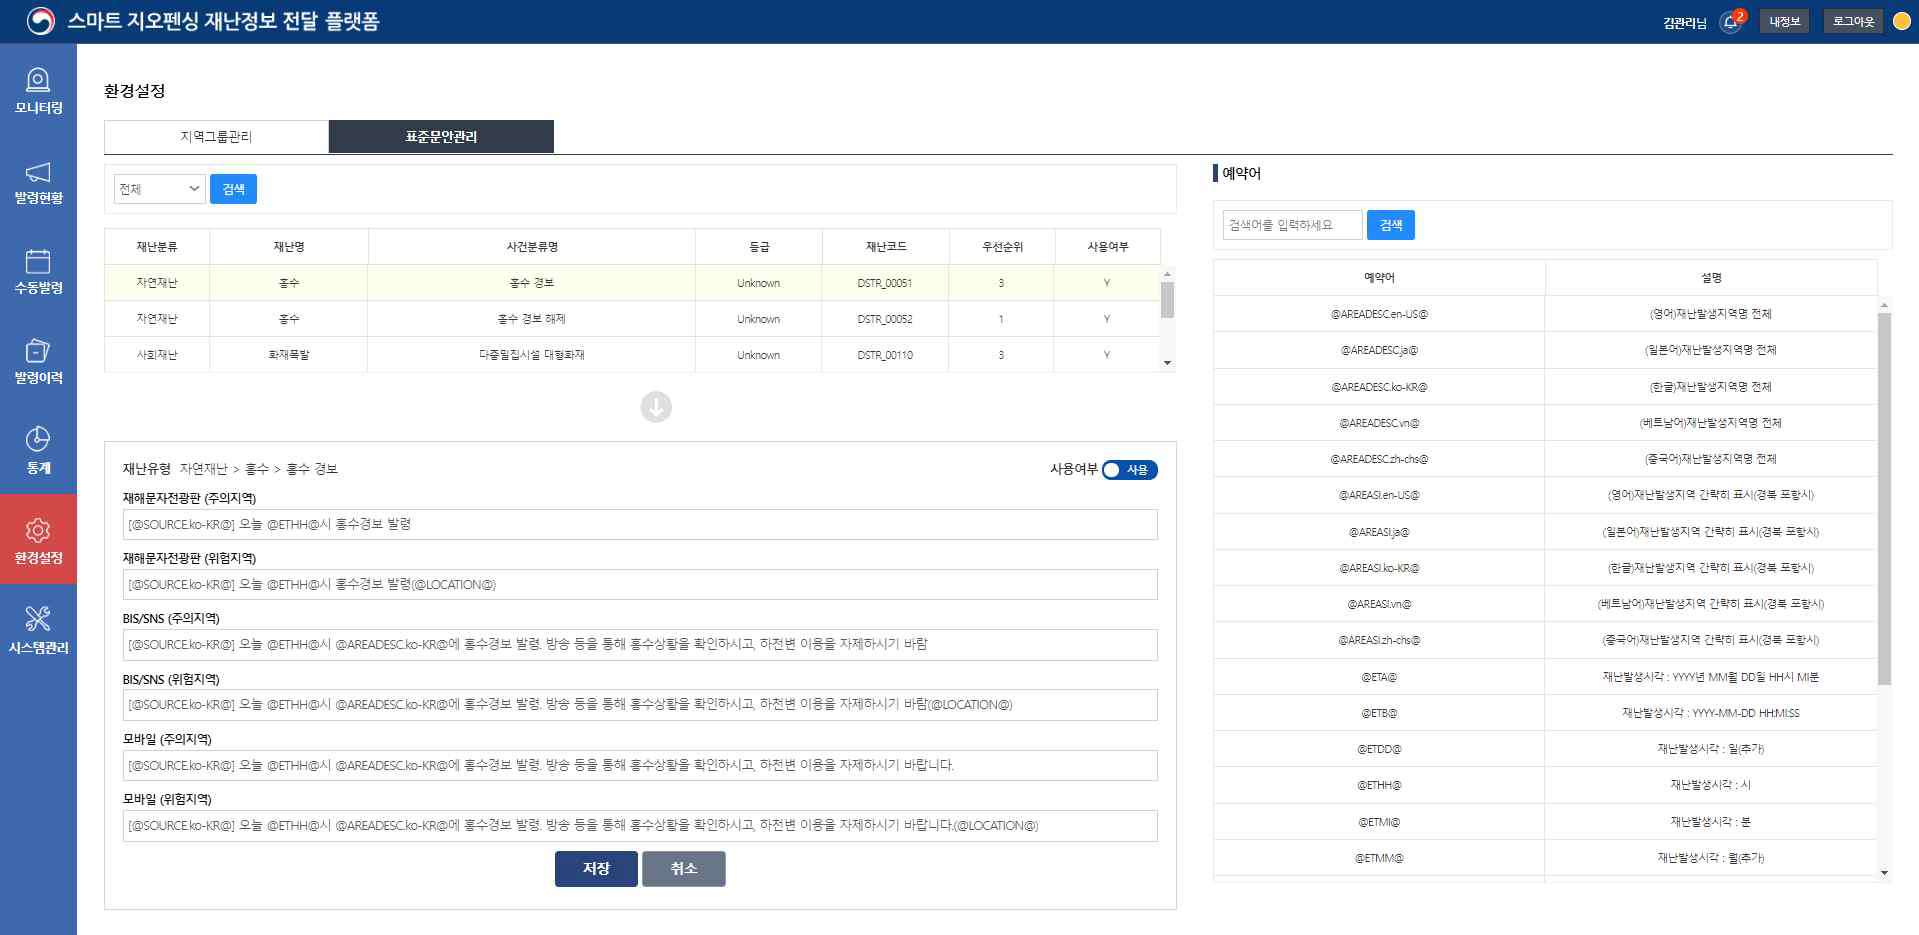Image resolution: width=1919 pixels, height=935 pixels.
Task: Select the @ETB@ reserved word
Action: (1379, 713)
